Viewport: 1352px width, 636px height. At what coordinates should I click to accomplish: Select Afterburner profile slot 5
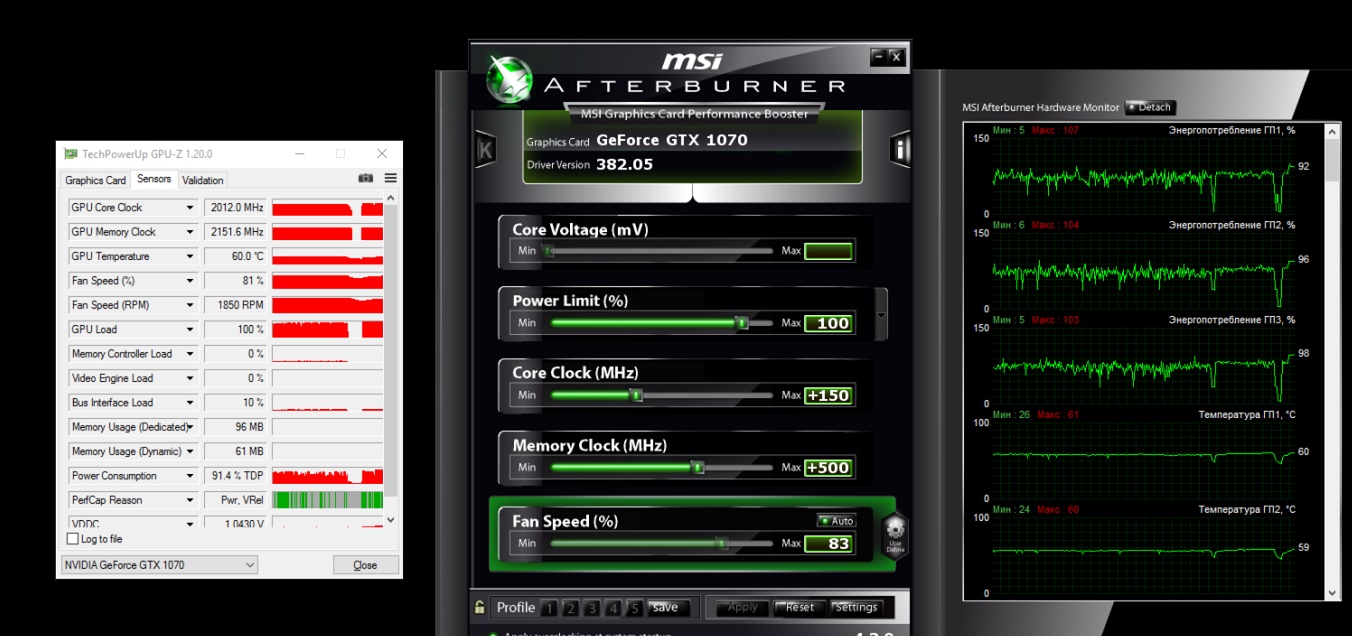[x=633, y=608]
